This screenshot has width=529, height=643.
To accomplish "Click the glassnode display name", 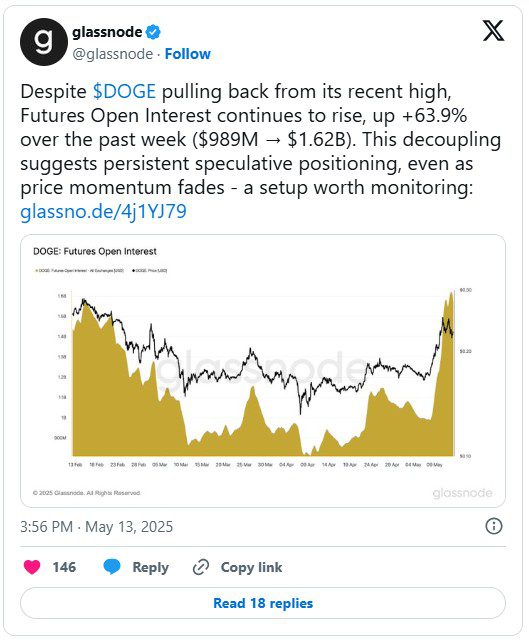I will [x=107, y=32].
